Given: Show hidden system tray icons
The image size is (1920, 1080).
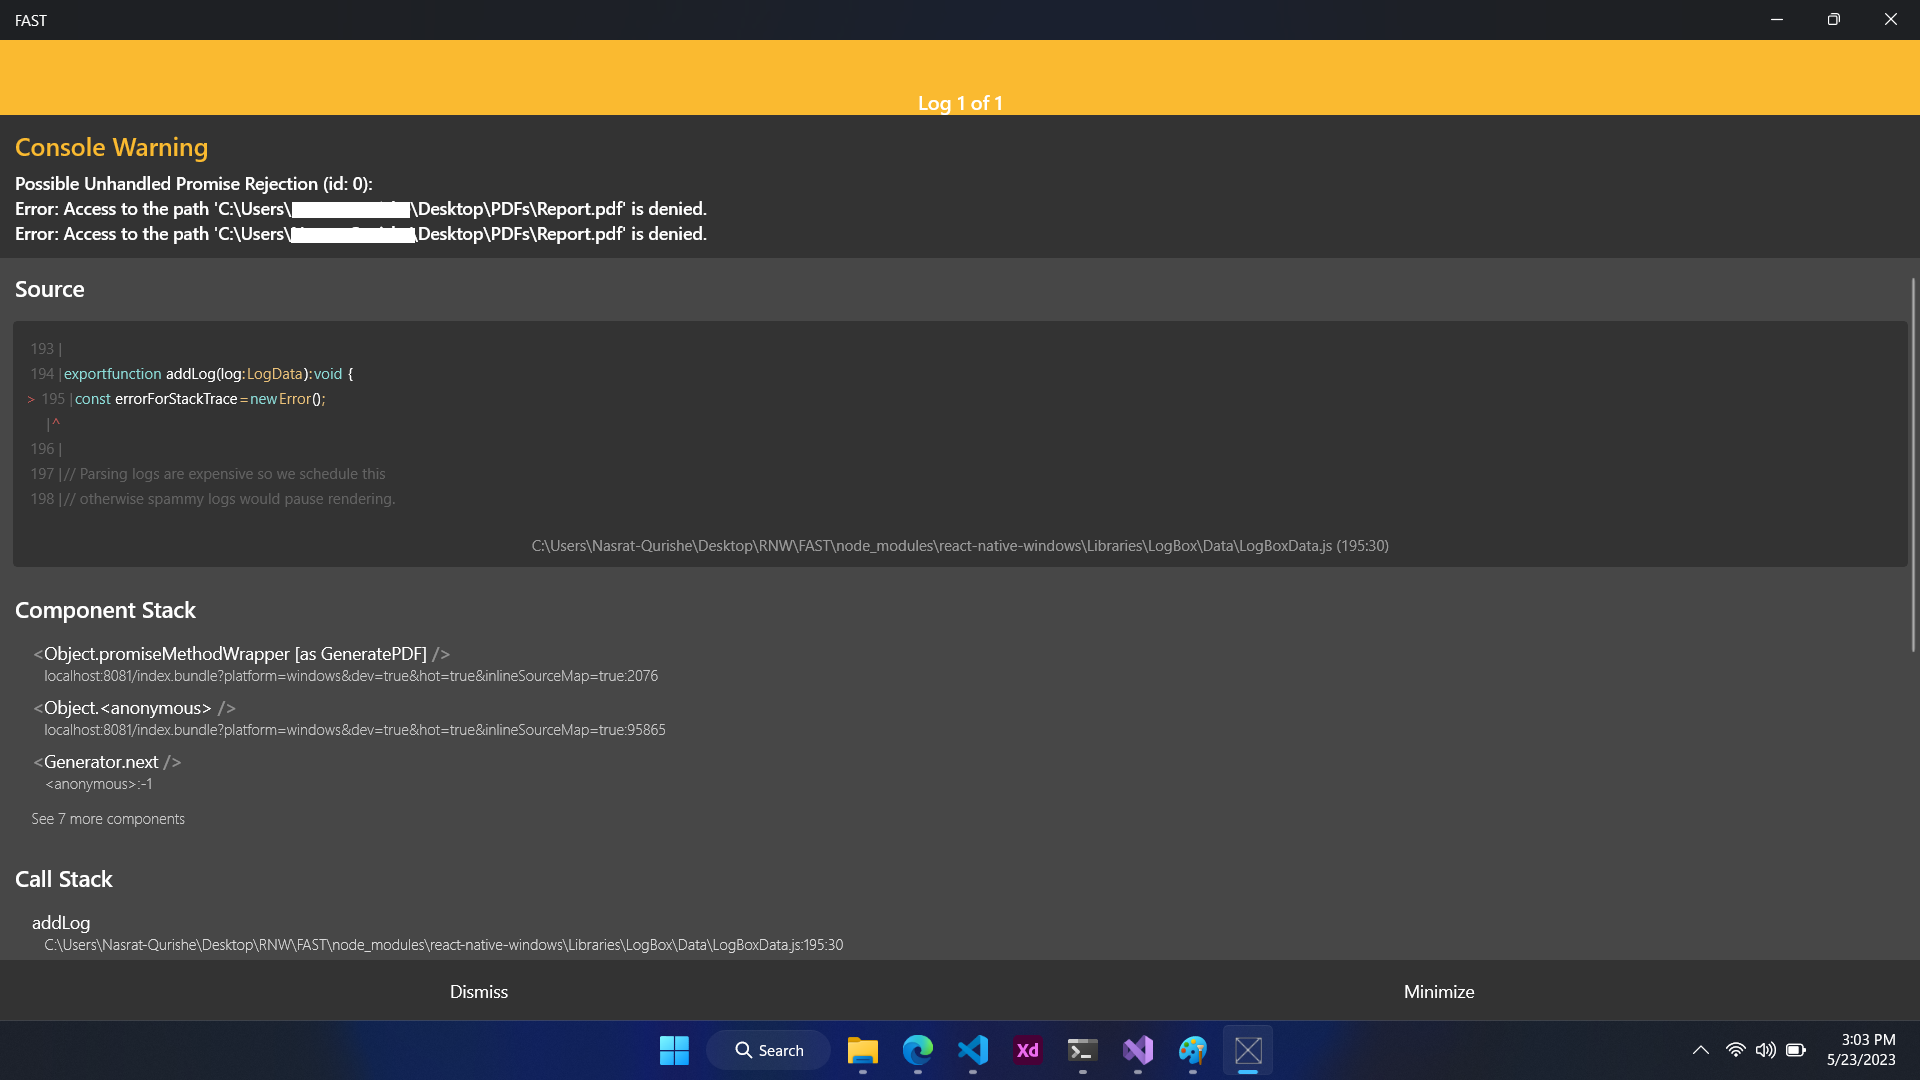Looking at the screenshot, I should tap(1700, 1050).
